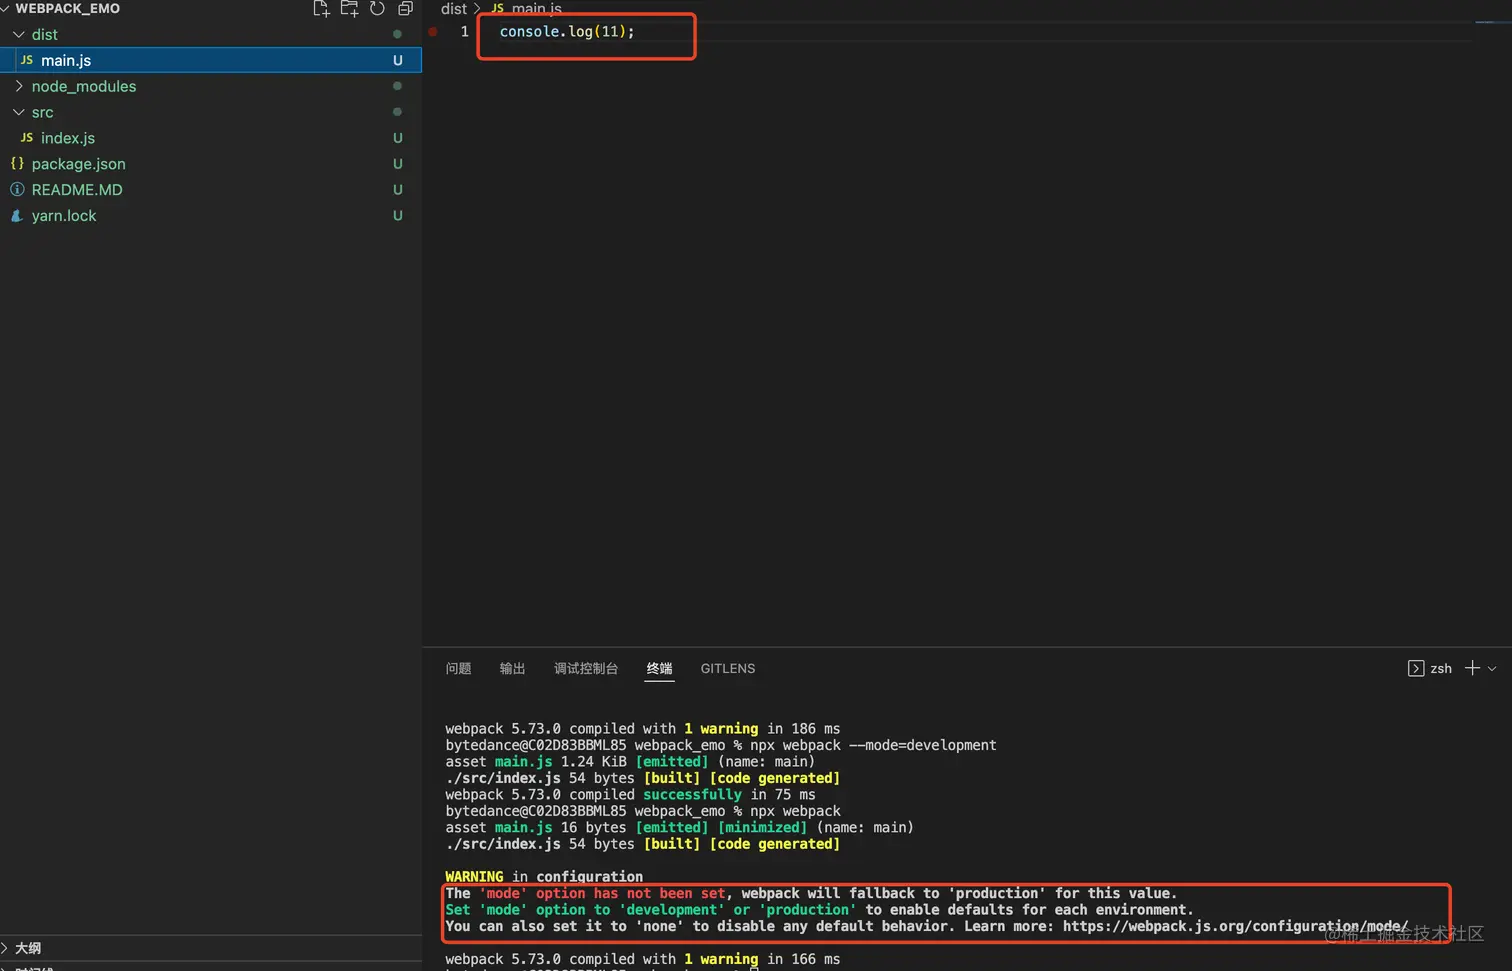Image resolution: width=1512 pixels, height=971 pixels.
Task: Switch to the GITLENS tab
Action: 728,668
